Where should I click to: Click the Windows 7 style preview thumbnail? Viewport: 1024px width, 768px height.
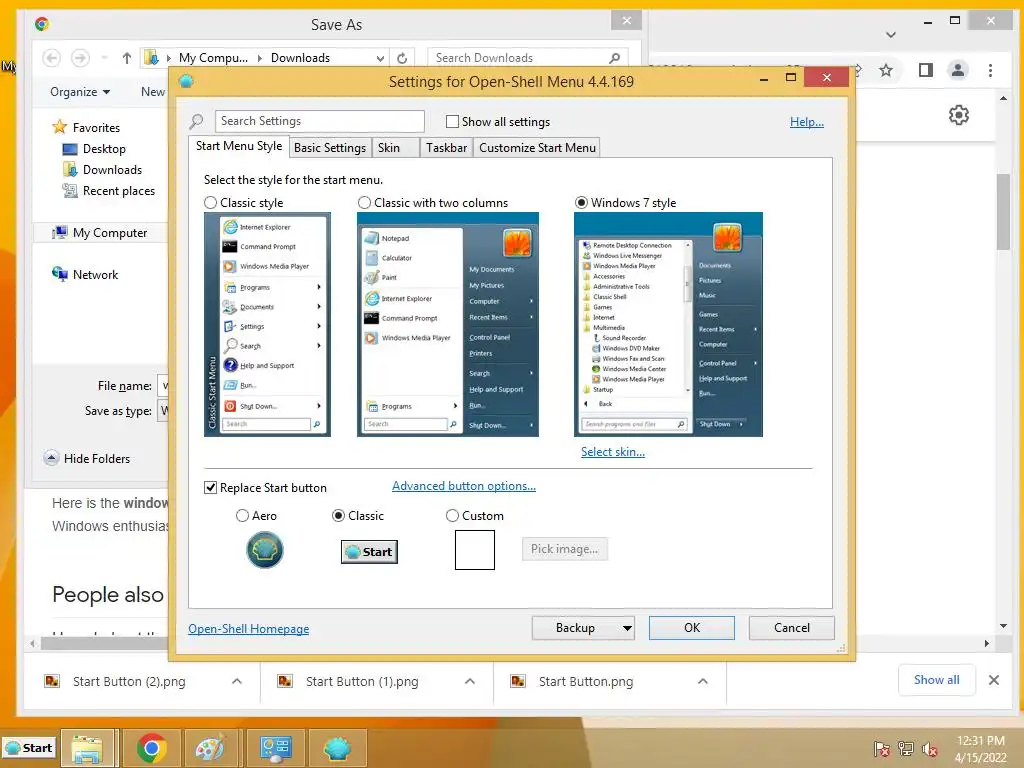coord(668,325)
